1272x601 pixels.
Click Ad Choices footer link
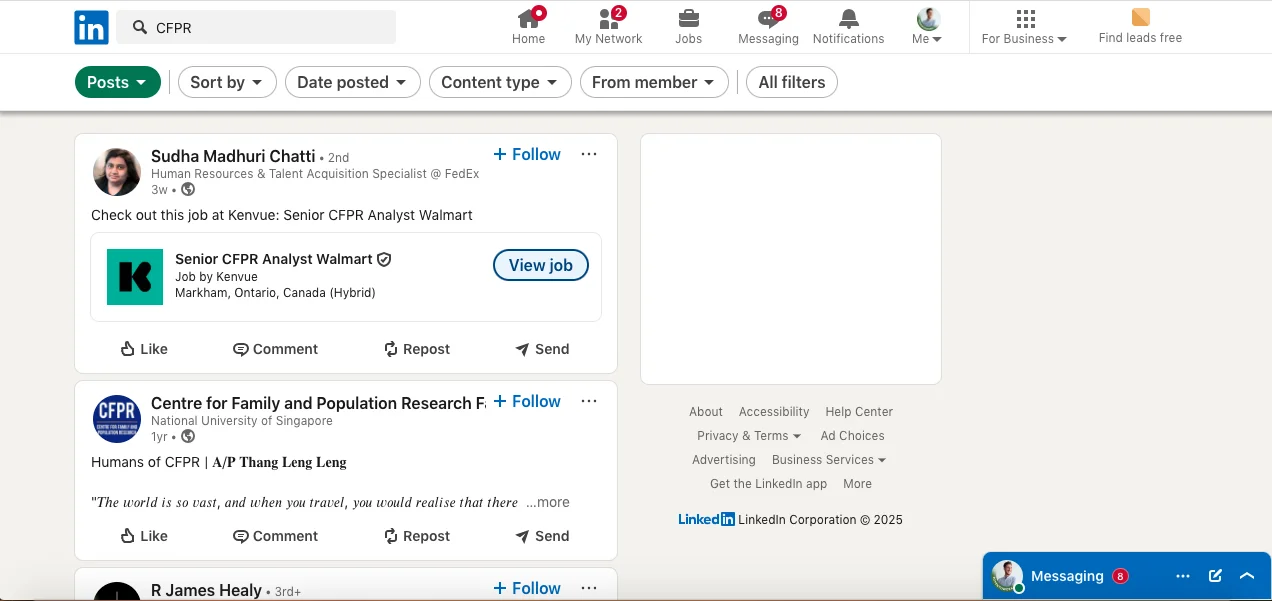click(x=852, y=436)
